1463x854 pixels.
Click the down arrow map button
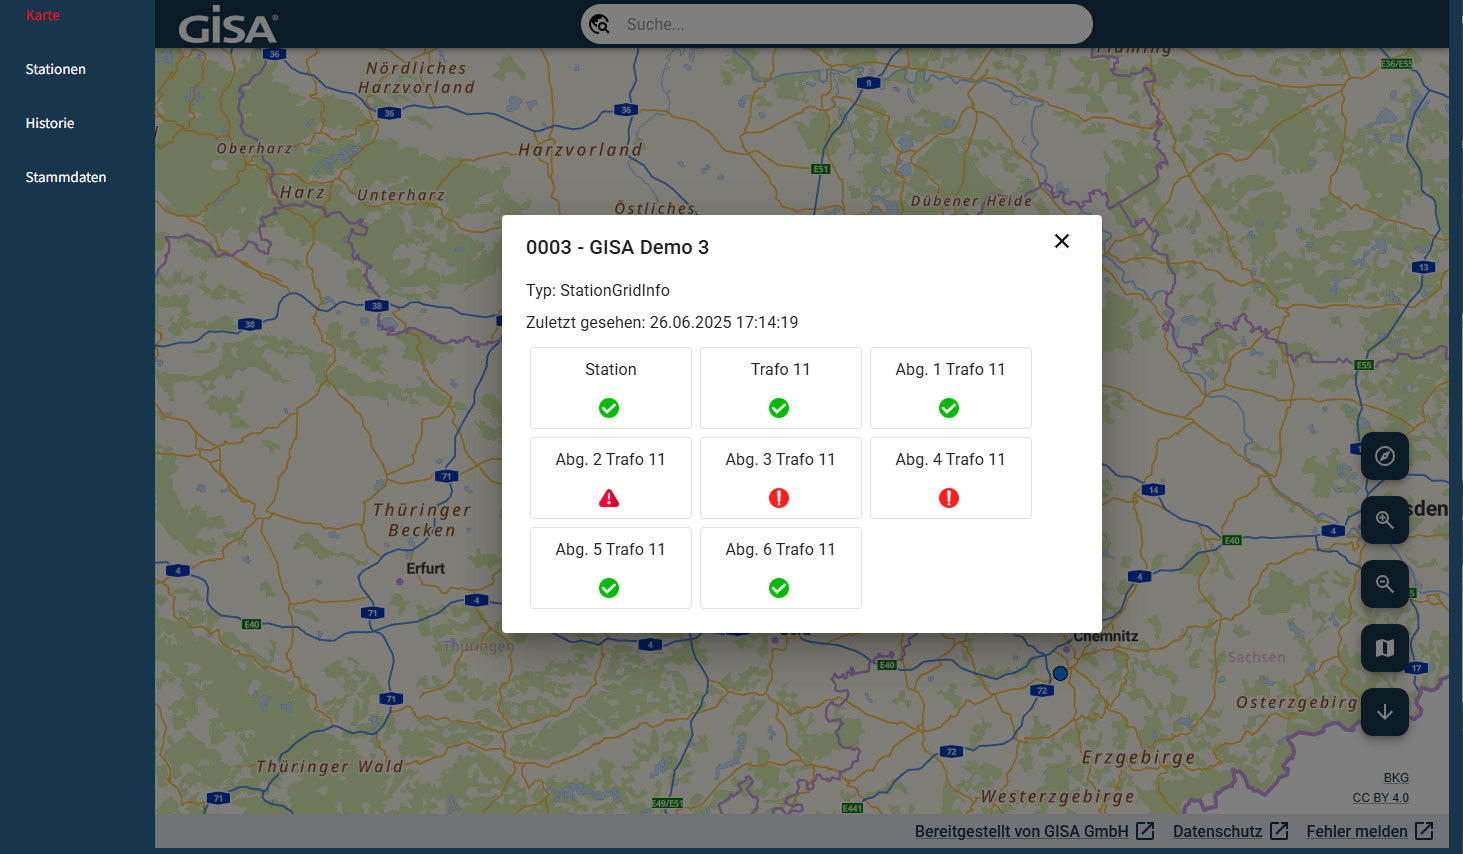click(1384, 712)
